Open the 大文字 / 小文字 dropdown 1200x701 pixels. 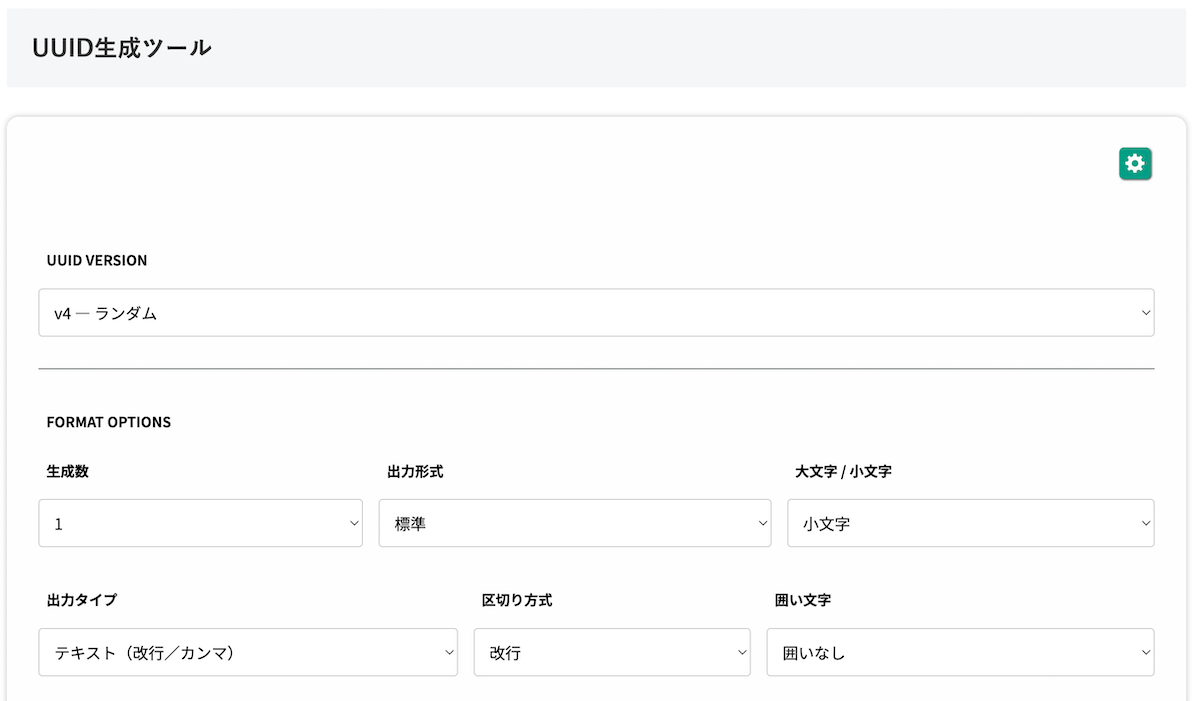(970, 522)
